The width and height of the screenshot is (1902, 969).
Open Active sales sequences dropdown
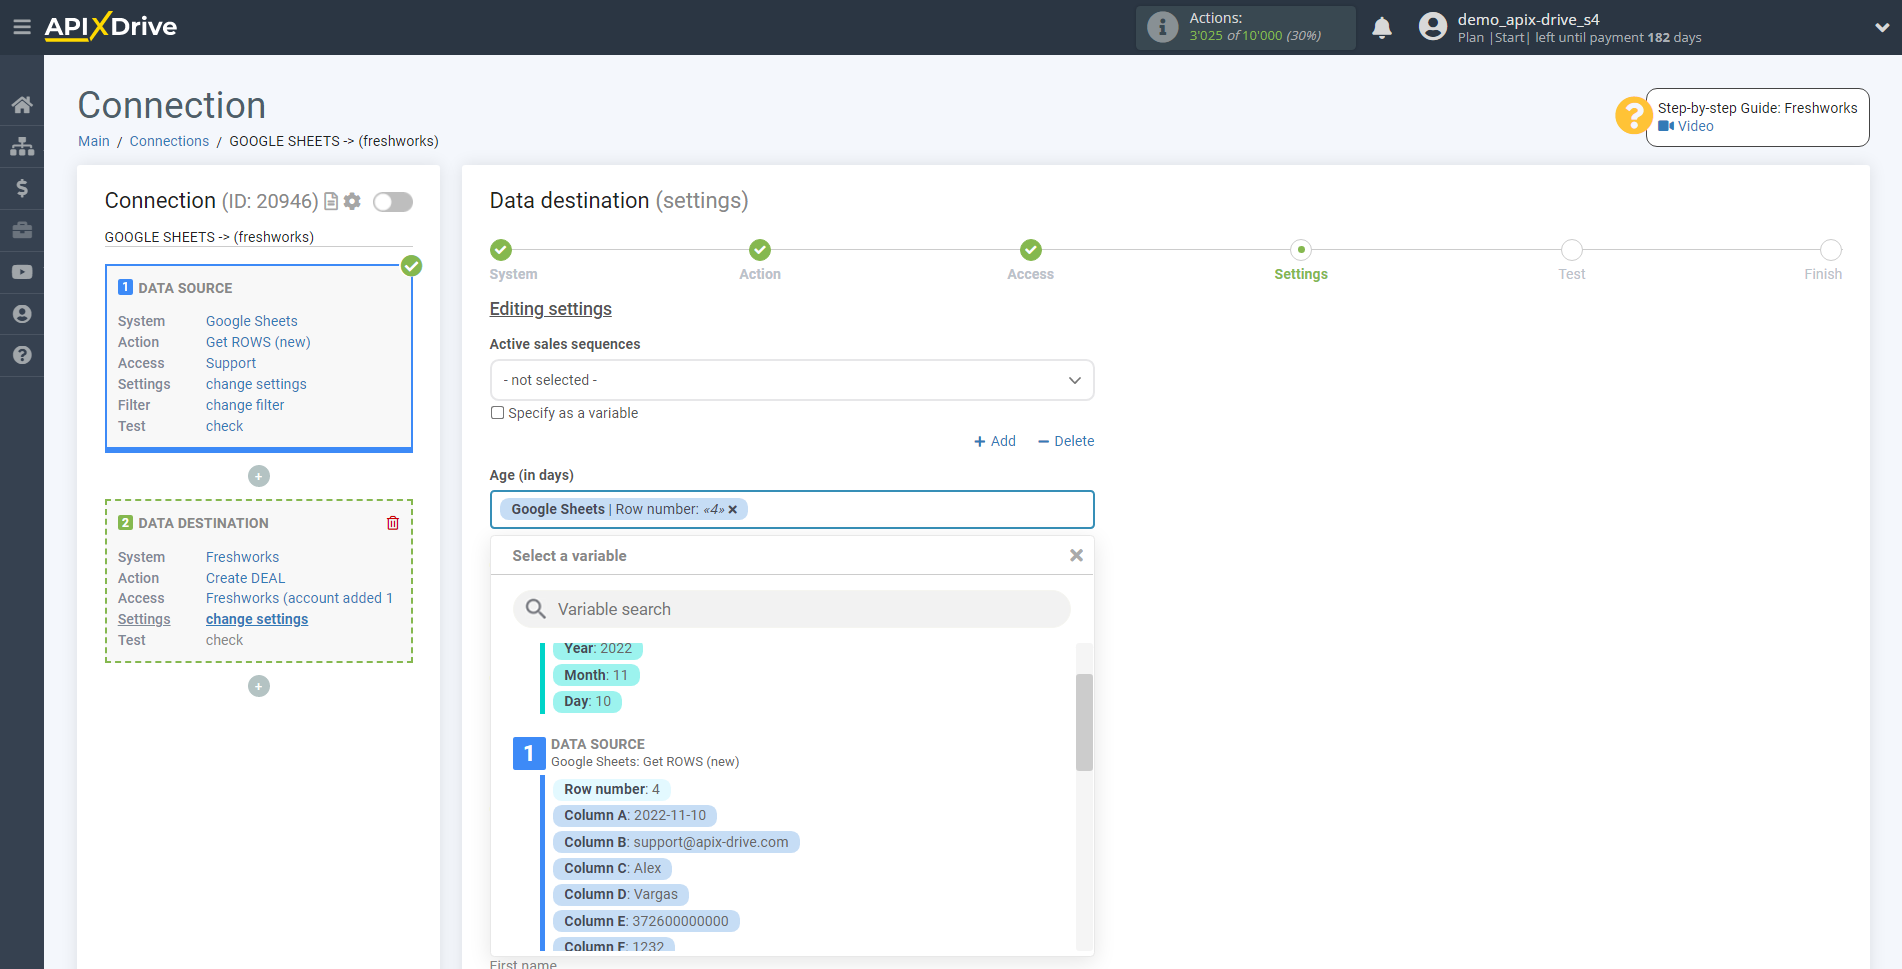[x=792, y=380]
